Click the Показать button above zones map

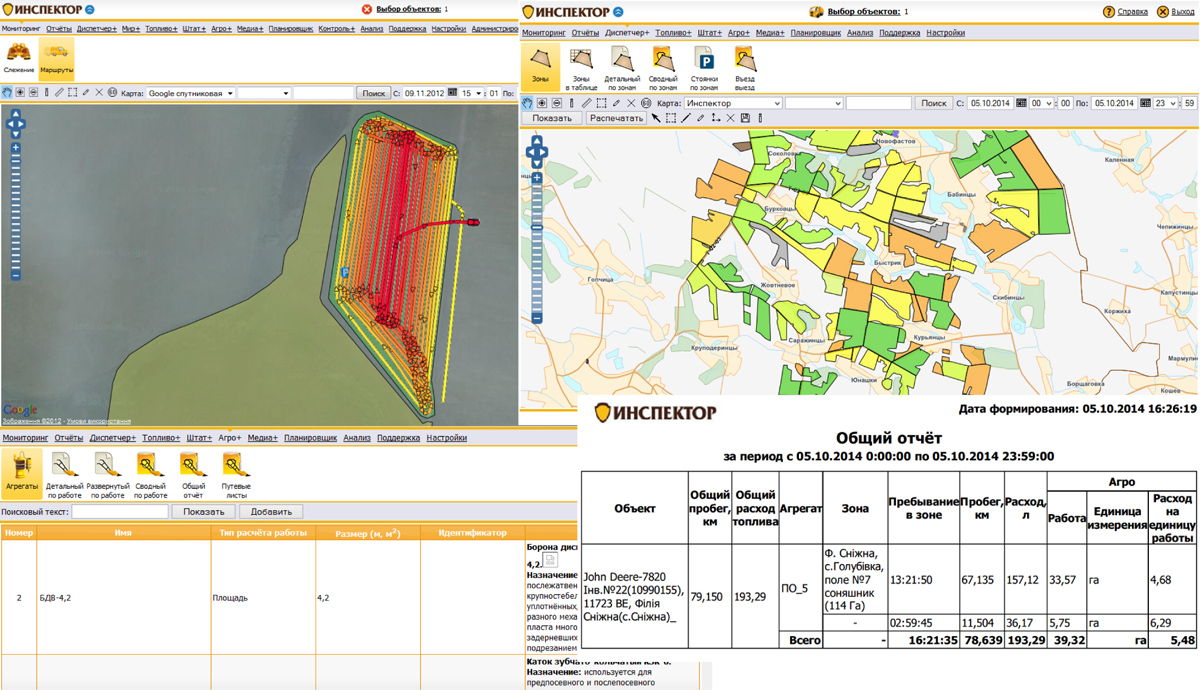(x=552, y=118)
